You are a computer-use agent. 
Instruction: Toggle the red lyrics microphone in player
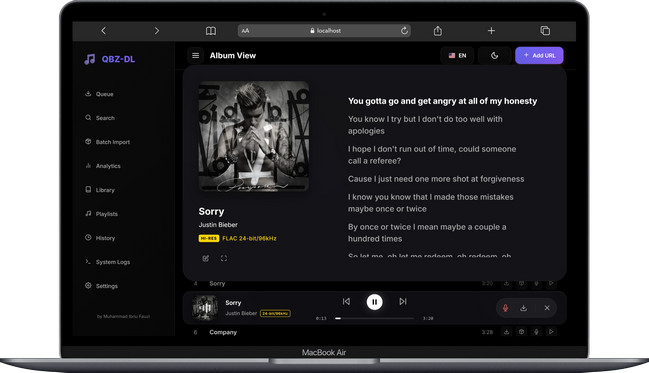point(505,308)
